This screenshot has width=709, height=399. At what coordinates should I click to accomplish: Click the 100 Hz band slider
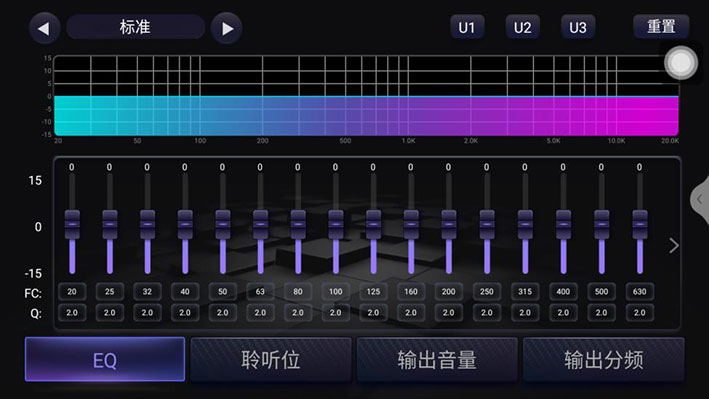coord(336,224)
